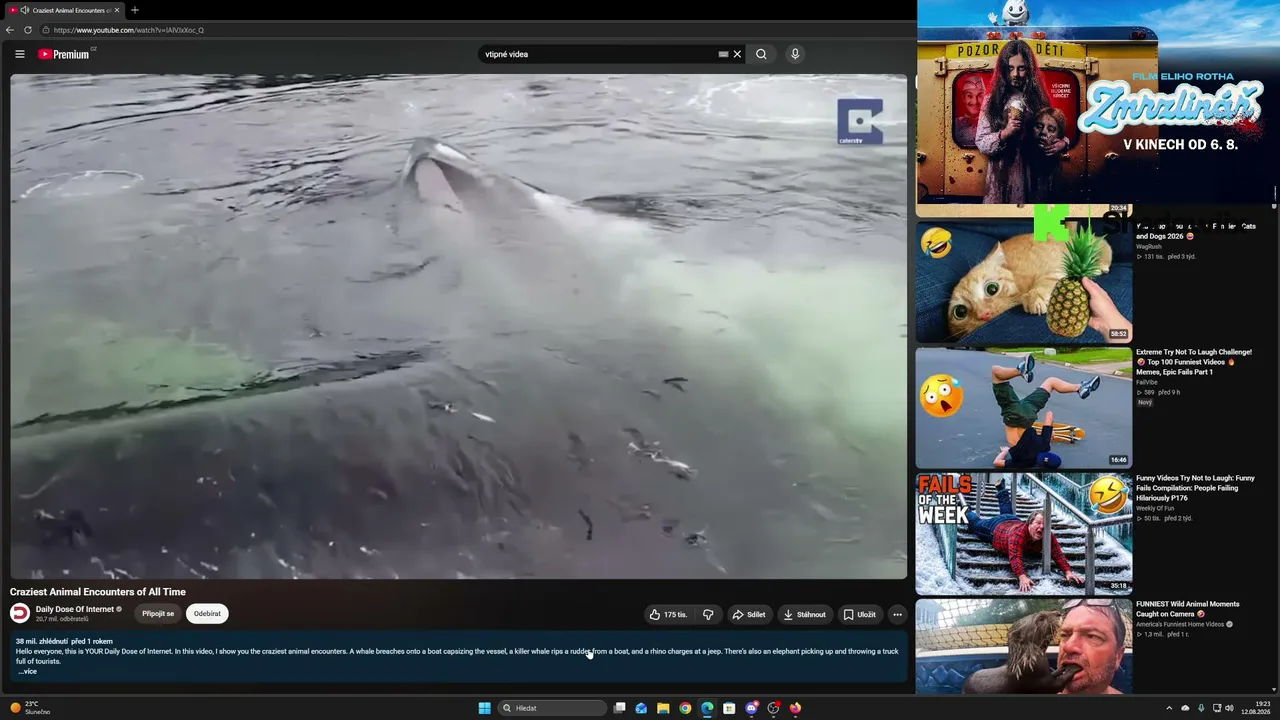Click the magnifier search button
The height and width of the screenshot is (720, 1280).
pyautogui.click(x=761, y=54)
